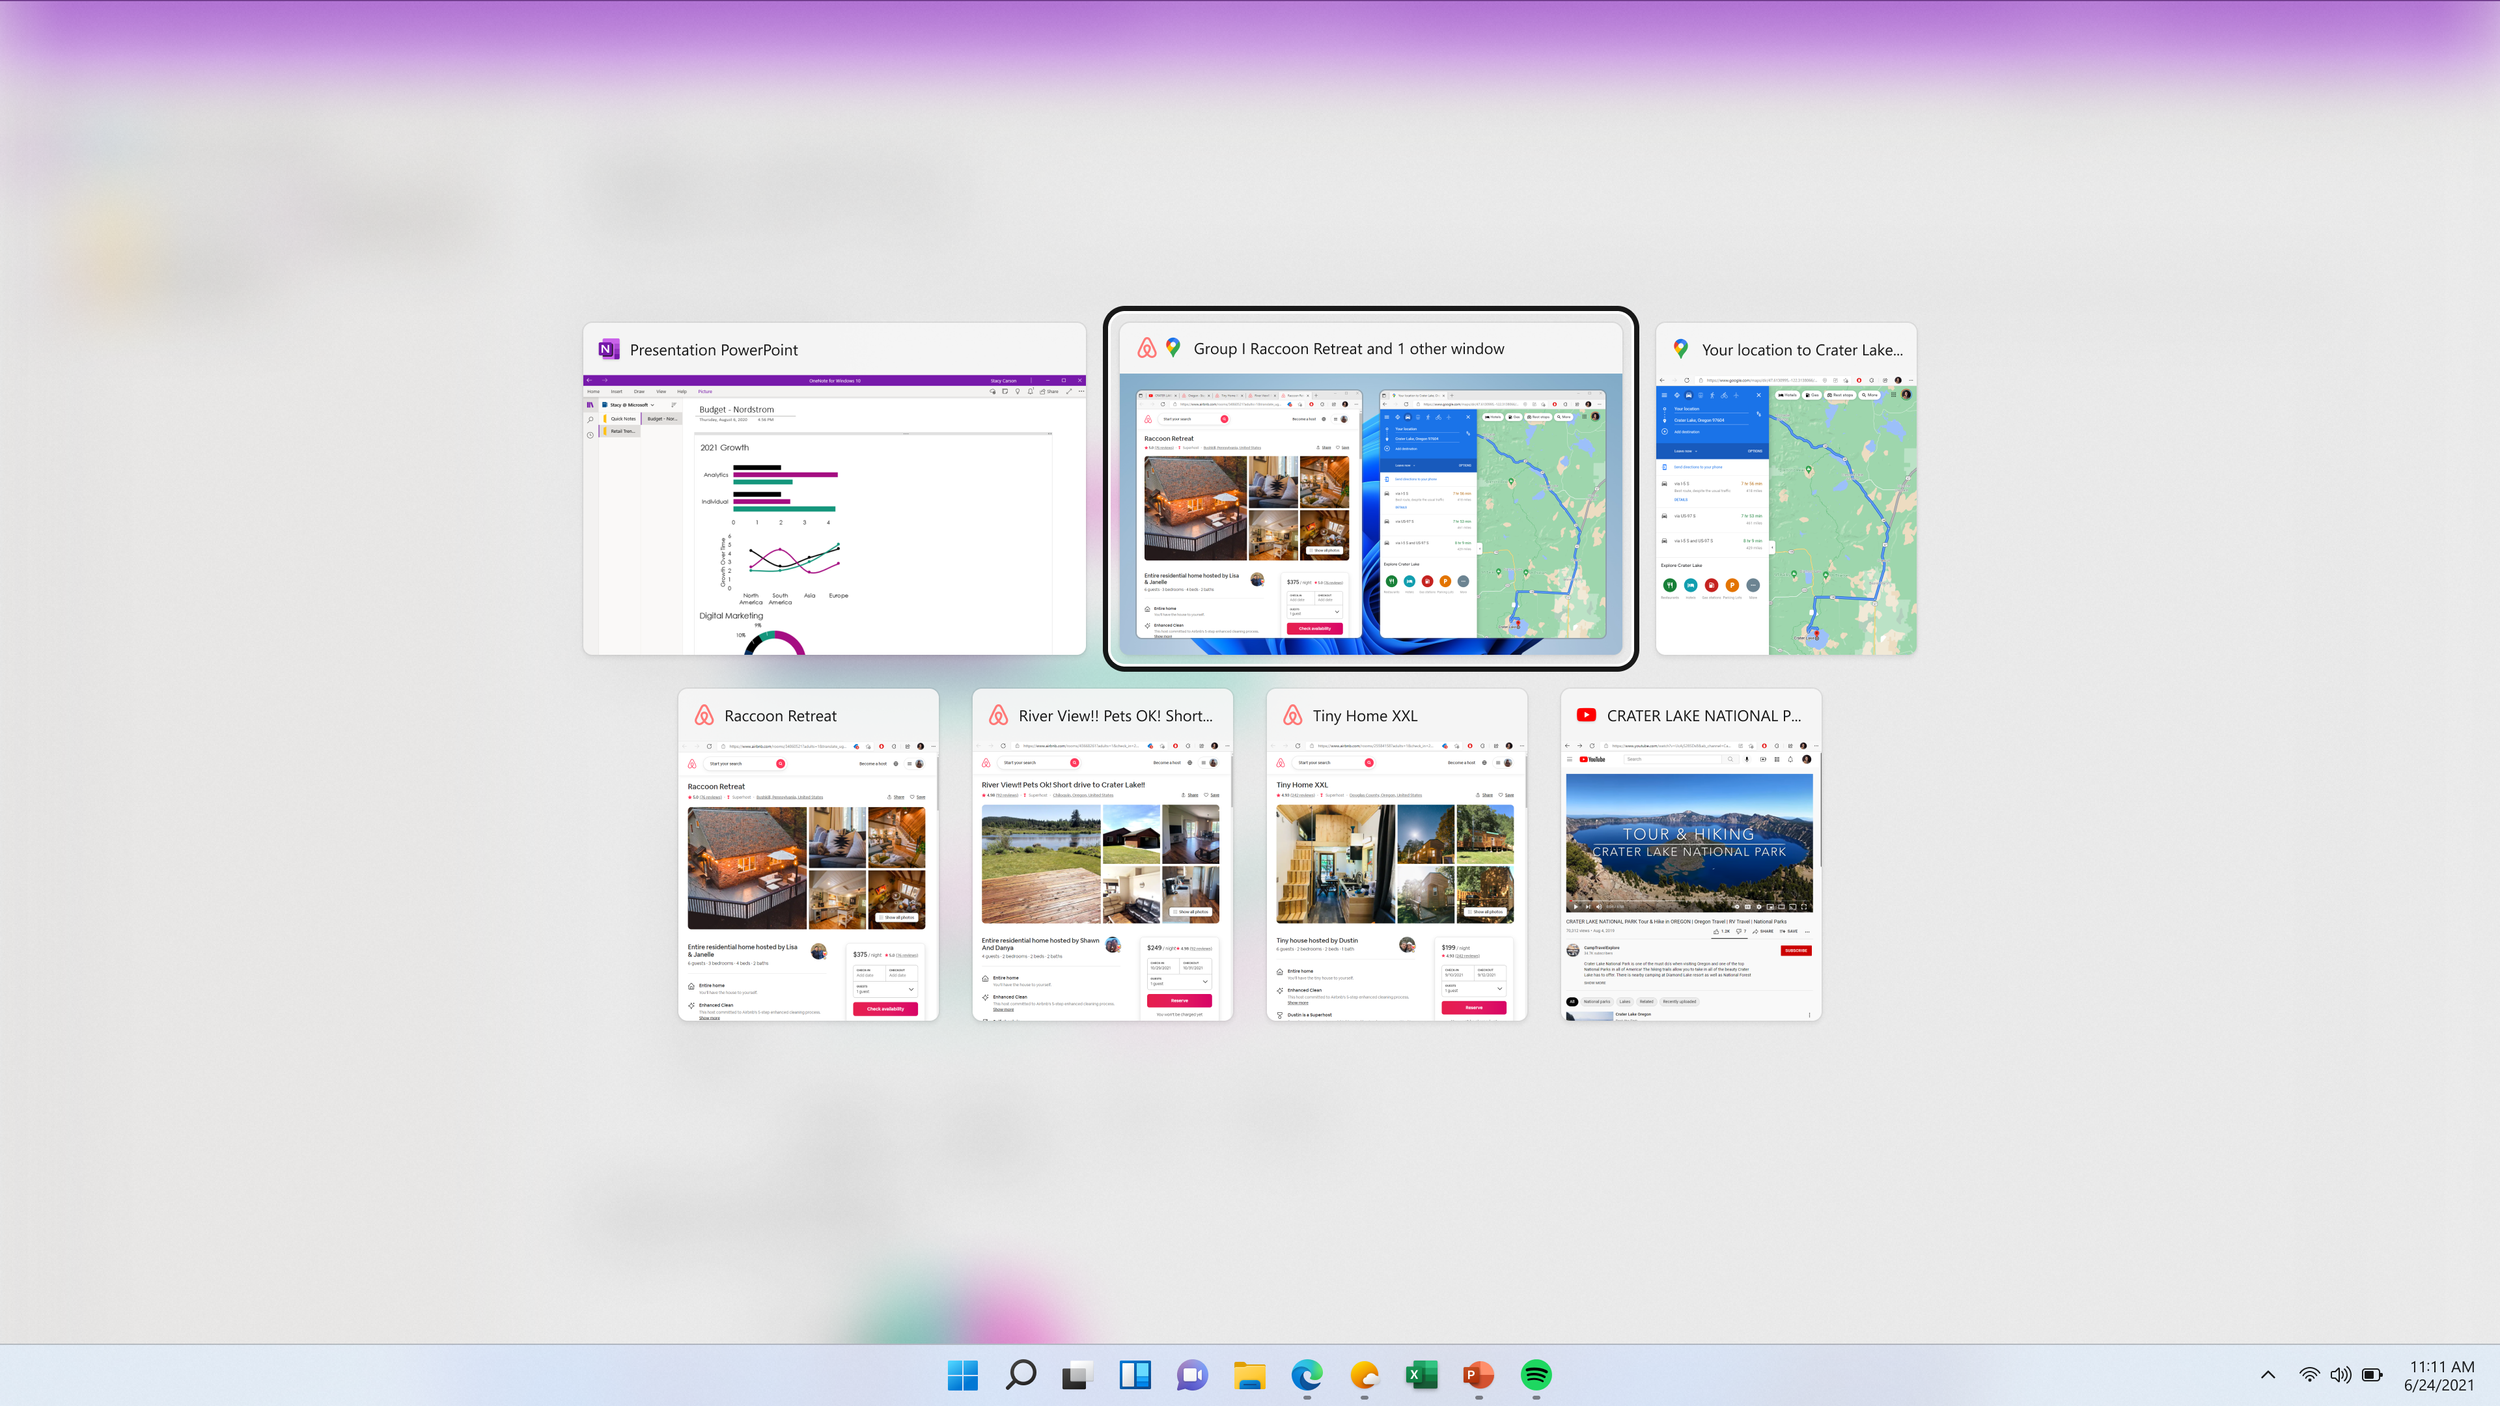Click the volume speaker icon
The width and height of the screenshot is (2500, 1406).
tap(2340, 1375)
